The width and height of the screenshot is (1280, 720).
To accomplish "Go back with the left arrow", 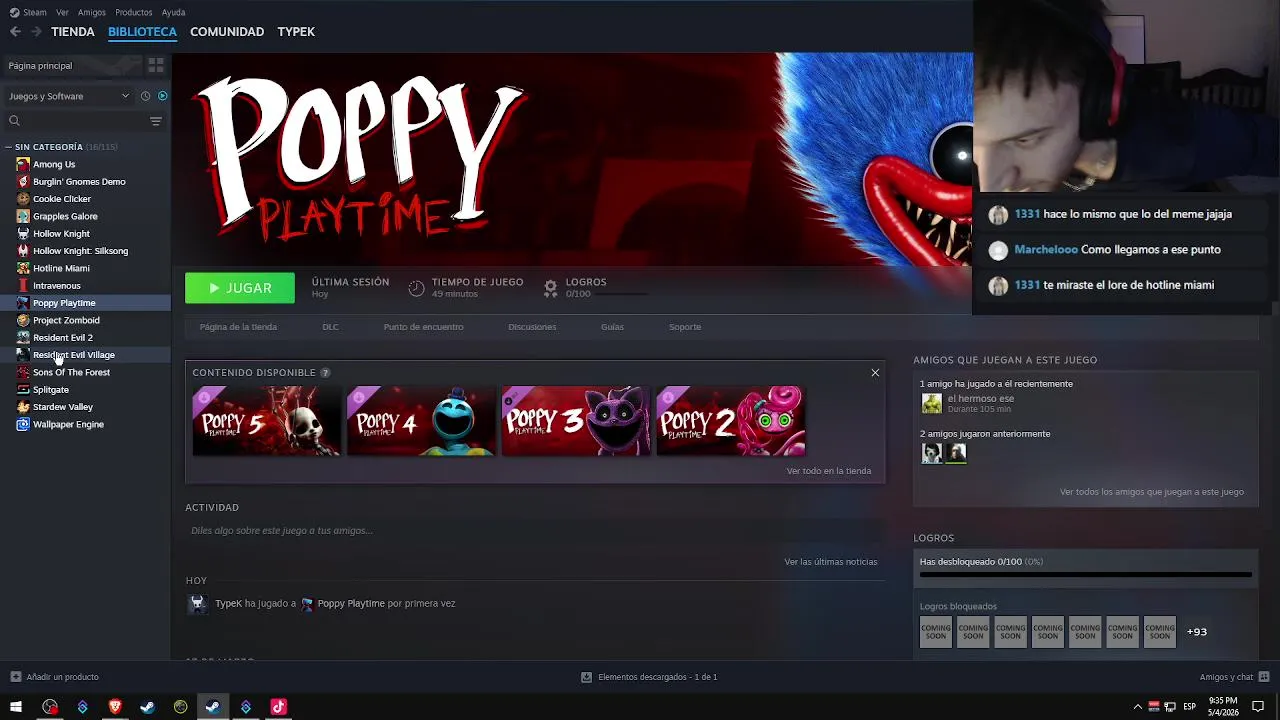I will (15, 32).
